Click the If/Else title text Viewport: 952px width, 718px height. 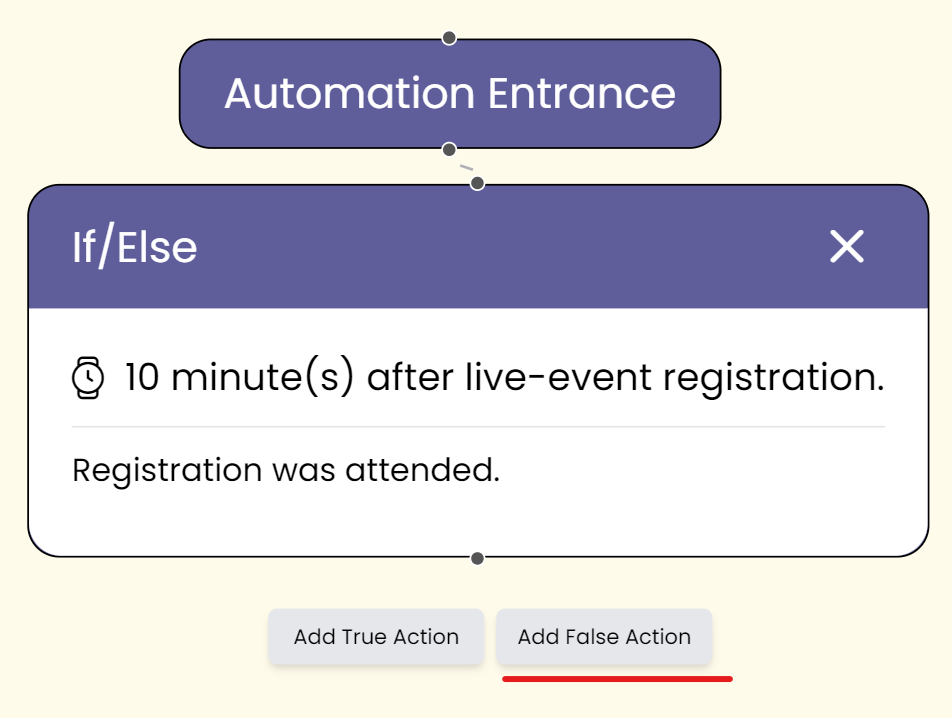click(134, 247)
